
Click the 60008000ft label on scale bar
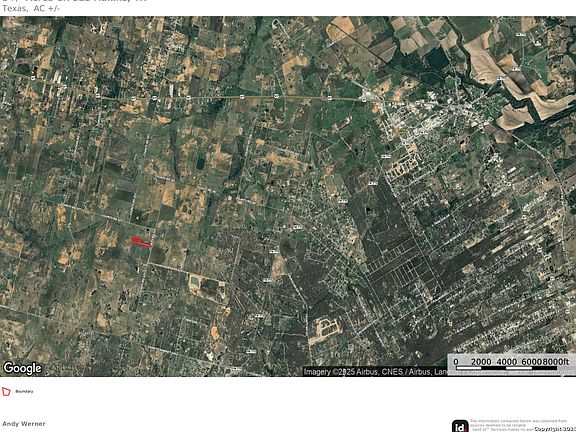(545, 362)
